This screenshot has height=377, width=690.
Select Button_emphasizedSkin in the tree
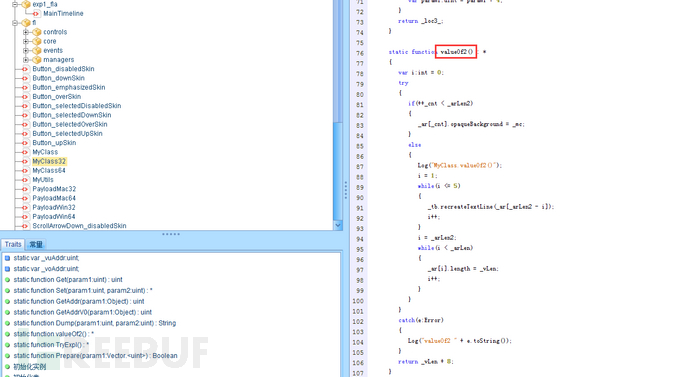pos(69,87)
